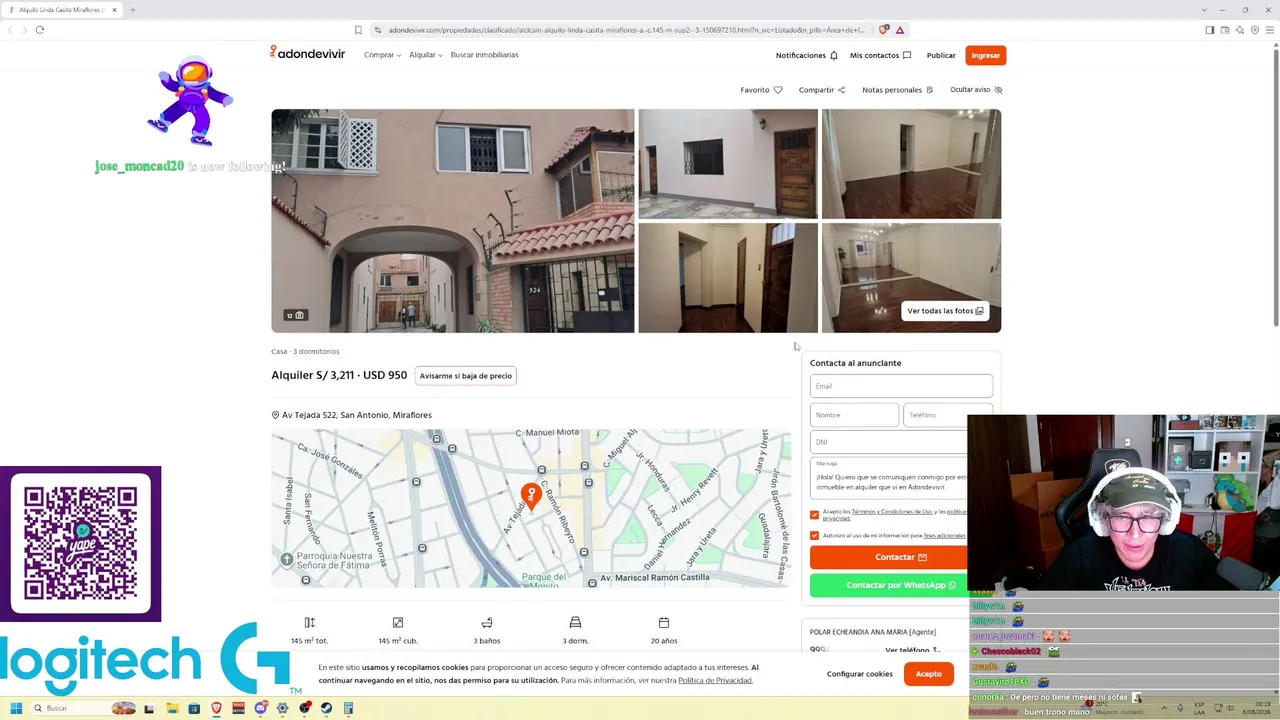Click Configurar cookies
The image size is (1280, 720).
pyautogui.click(x=859, y=674)
